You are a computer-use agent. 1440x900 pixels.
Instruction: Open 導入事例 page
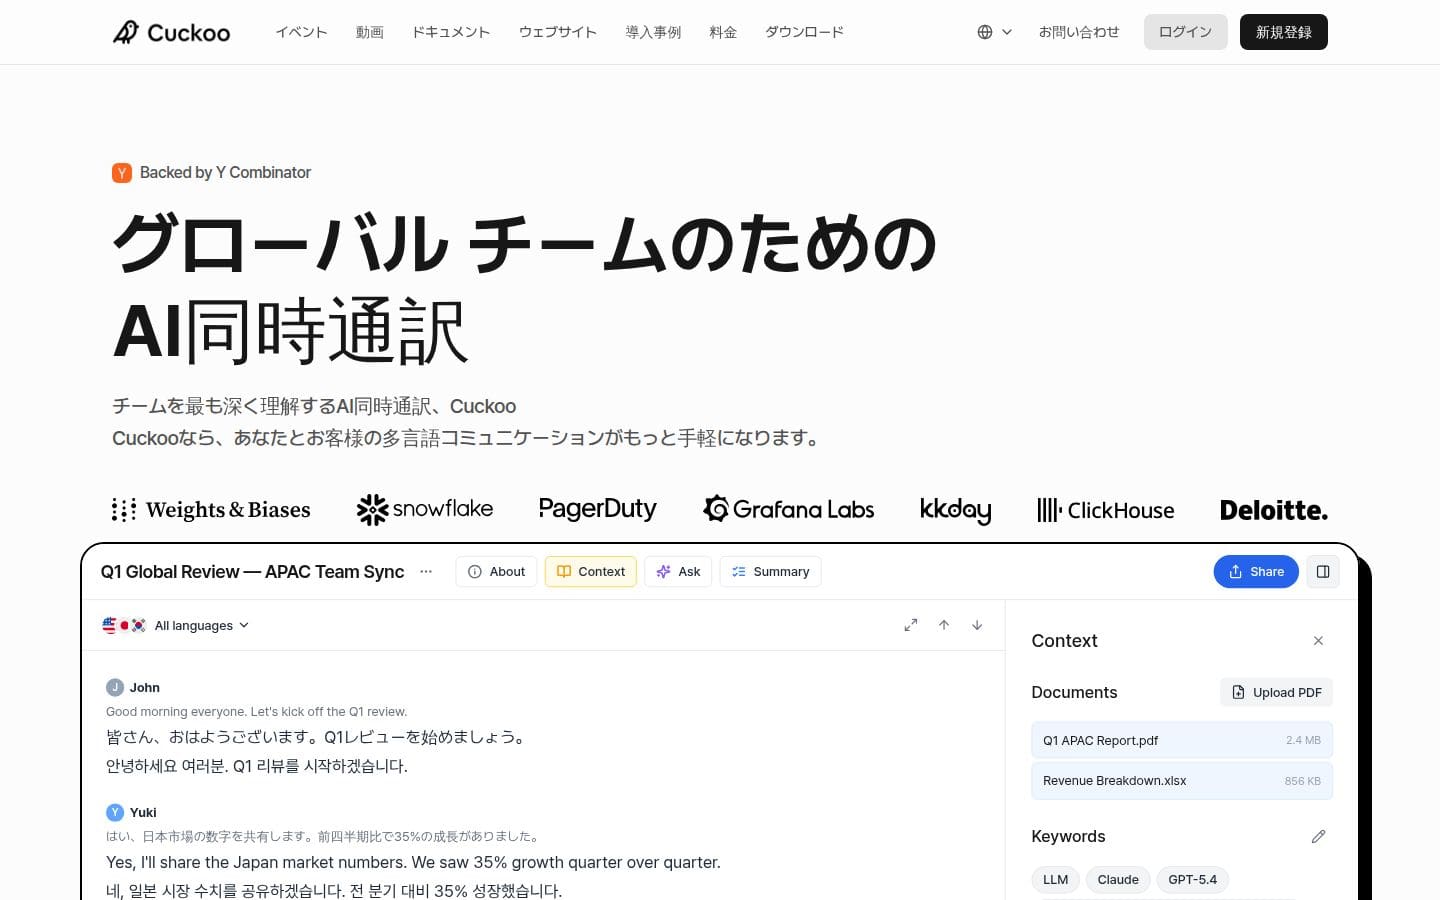(653, 32)
